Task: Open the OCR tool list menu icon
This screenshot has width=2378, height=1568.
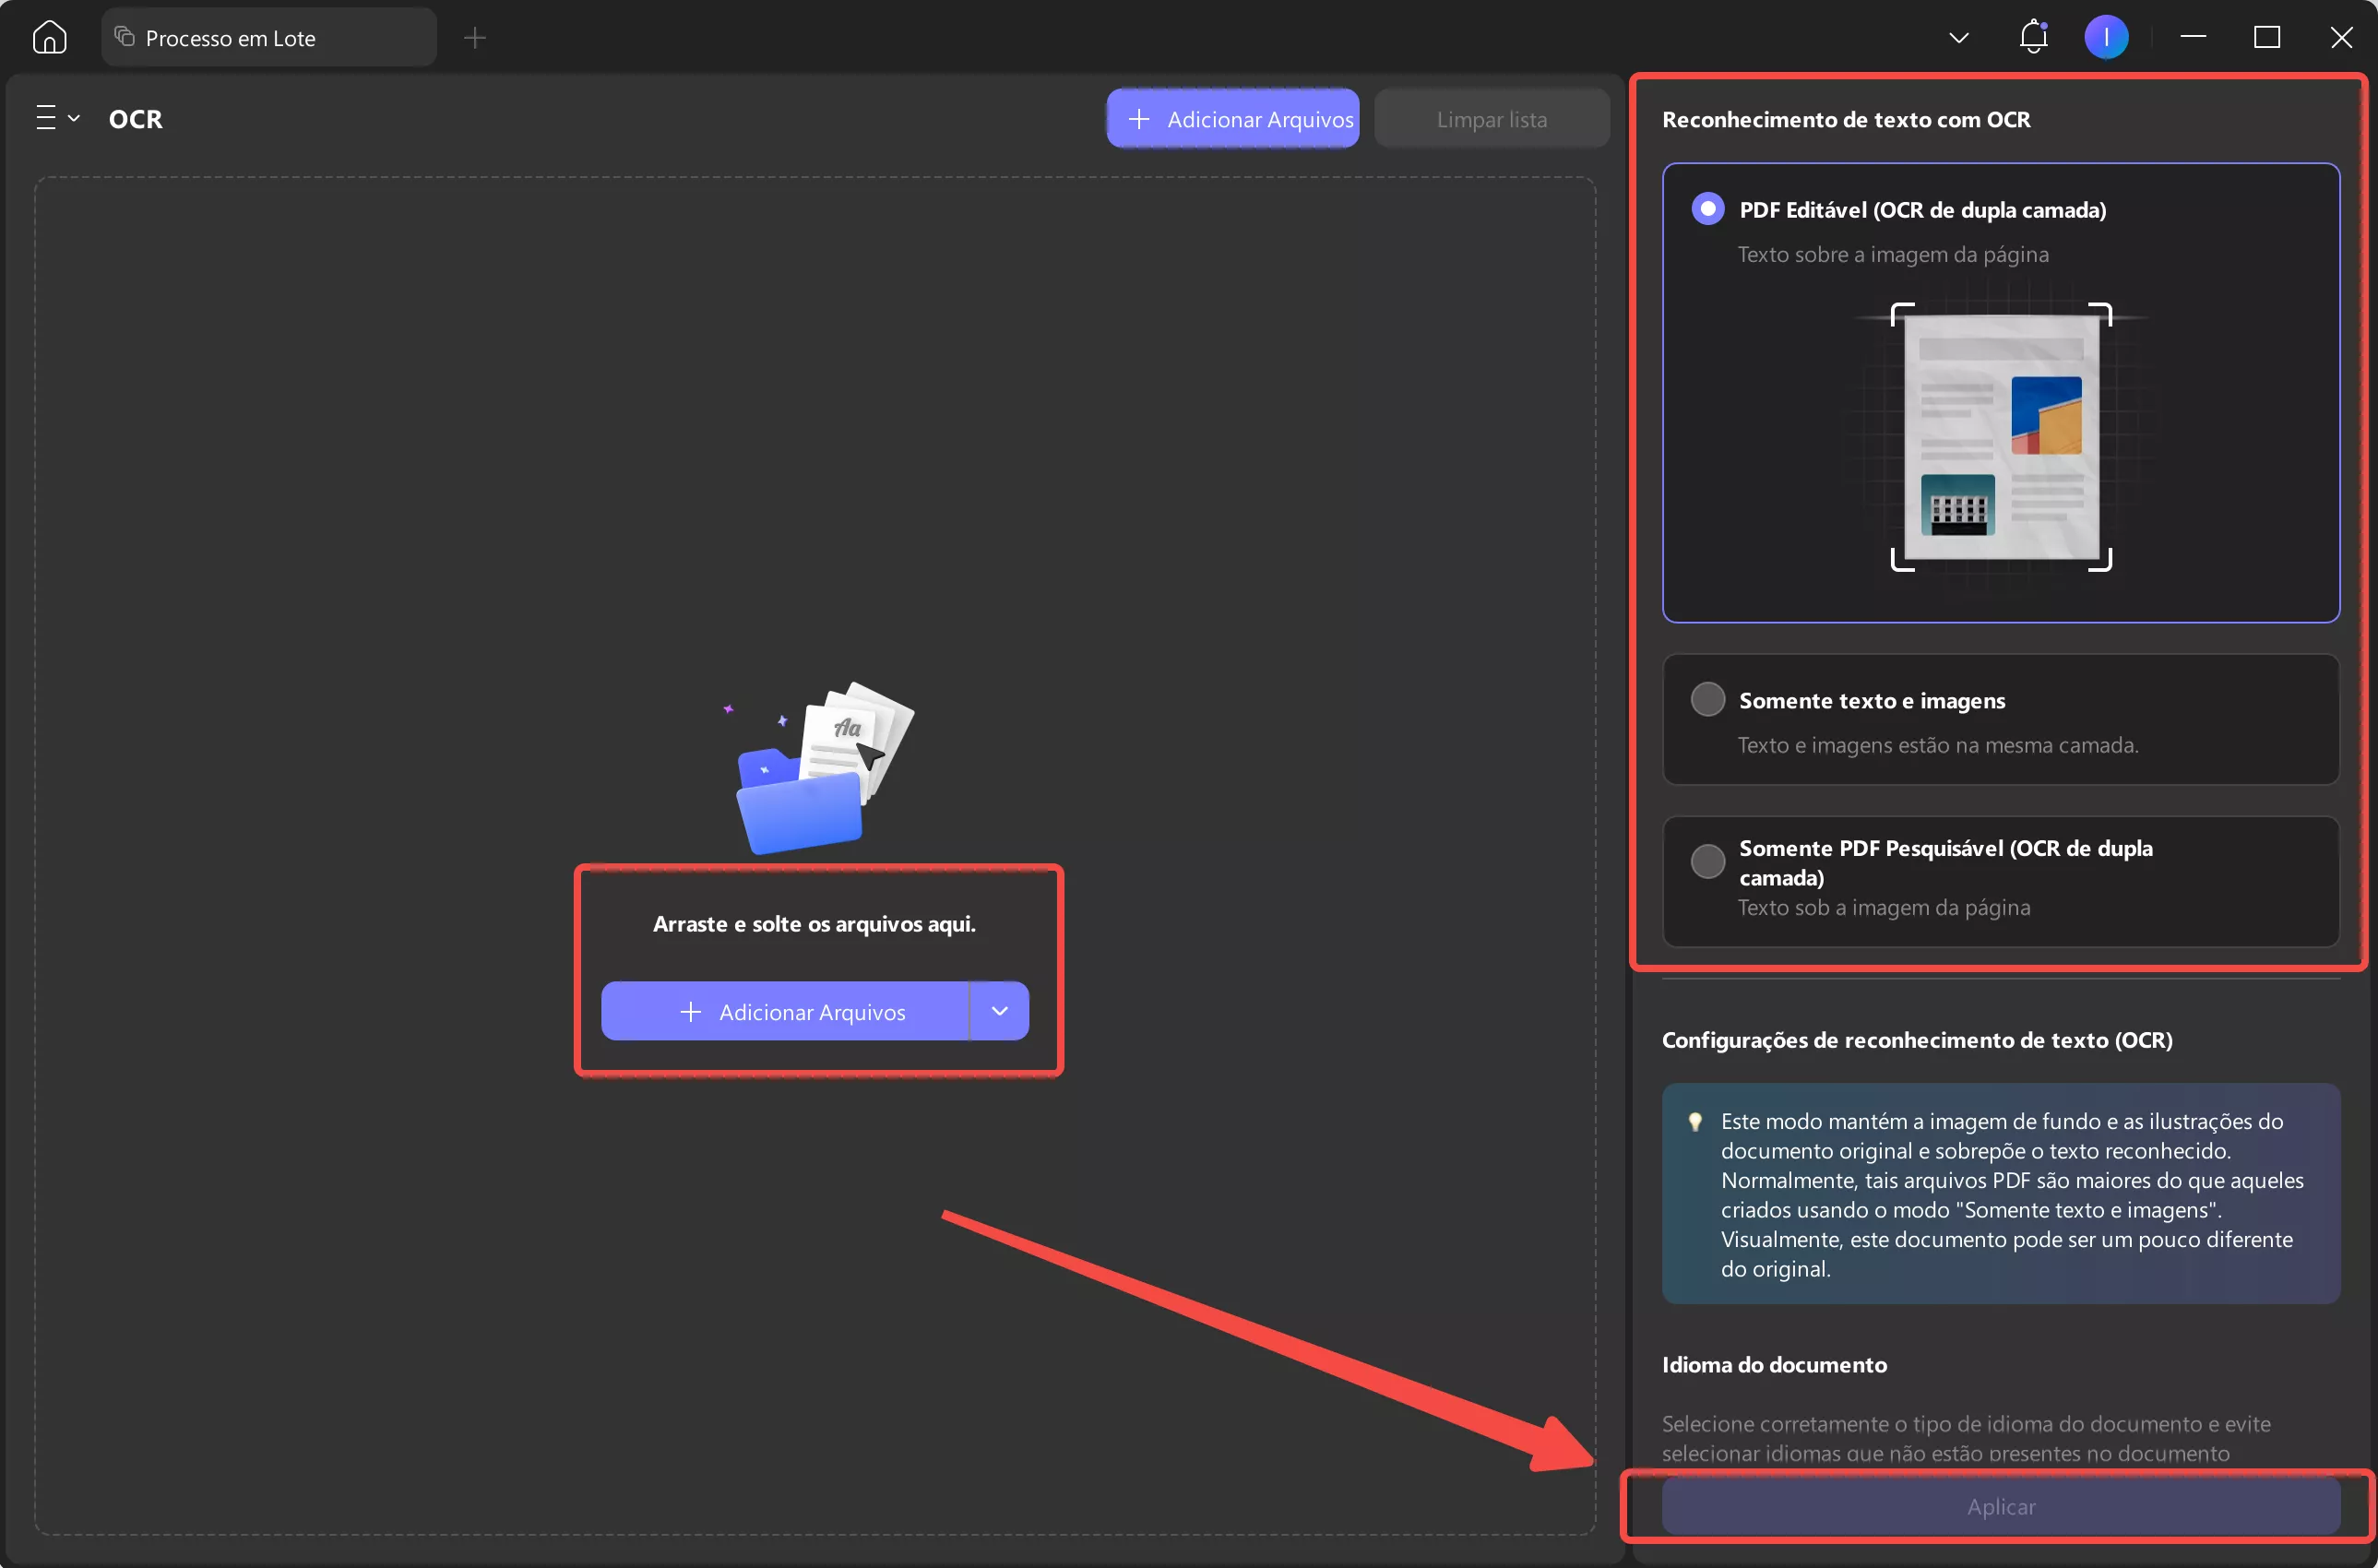Action: [46, 118]
